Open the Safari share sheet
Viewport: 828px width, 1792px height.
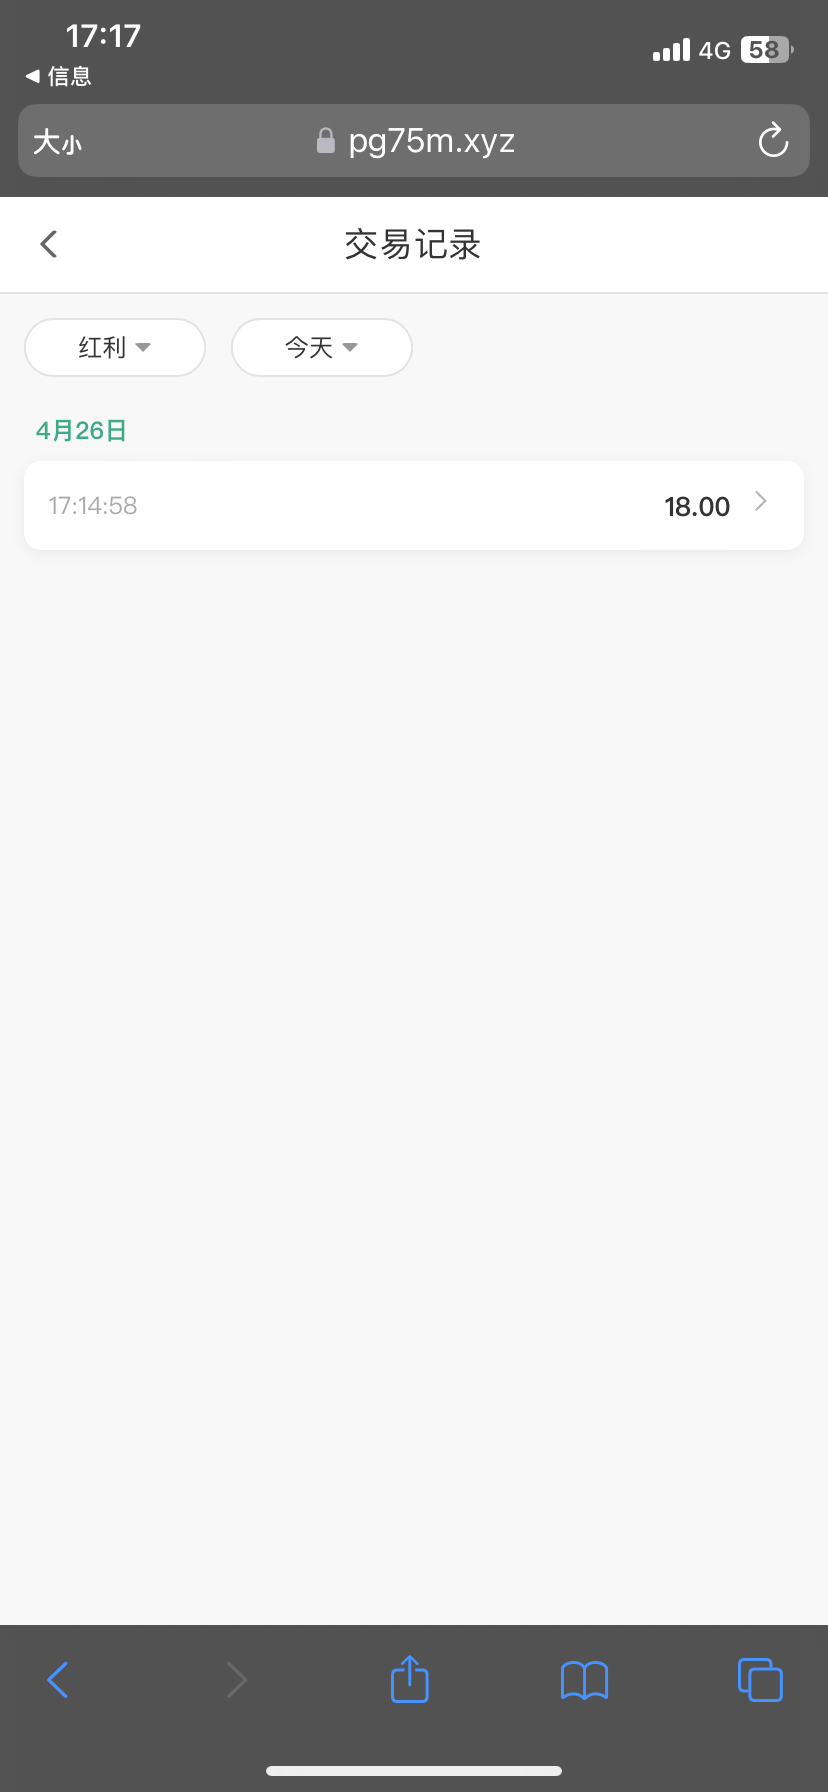point(409,1679)
